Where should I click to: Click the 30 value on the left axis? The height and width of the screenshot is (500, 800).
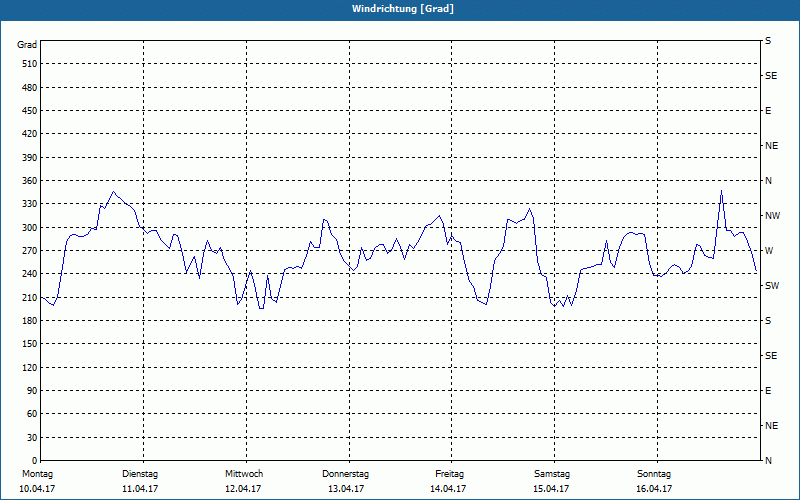[x=32, y=438]
